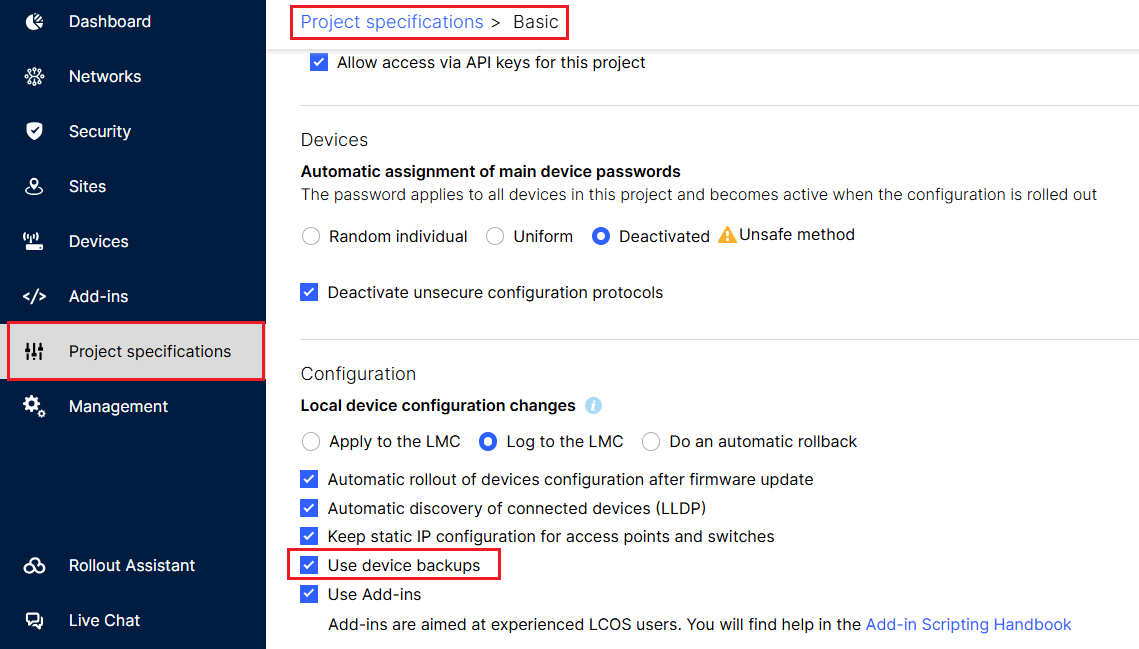Go to the Management menu item
The width and height of the screenshot is (1139, 649).
coord(118,406)
